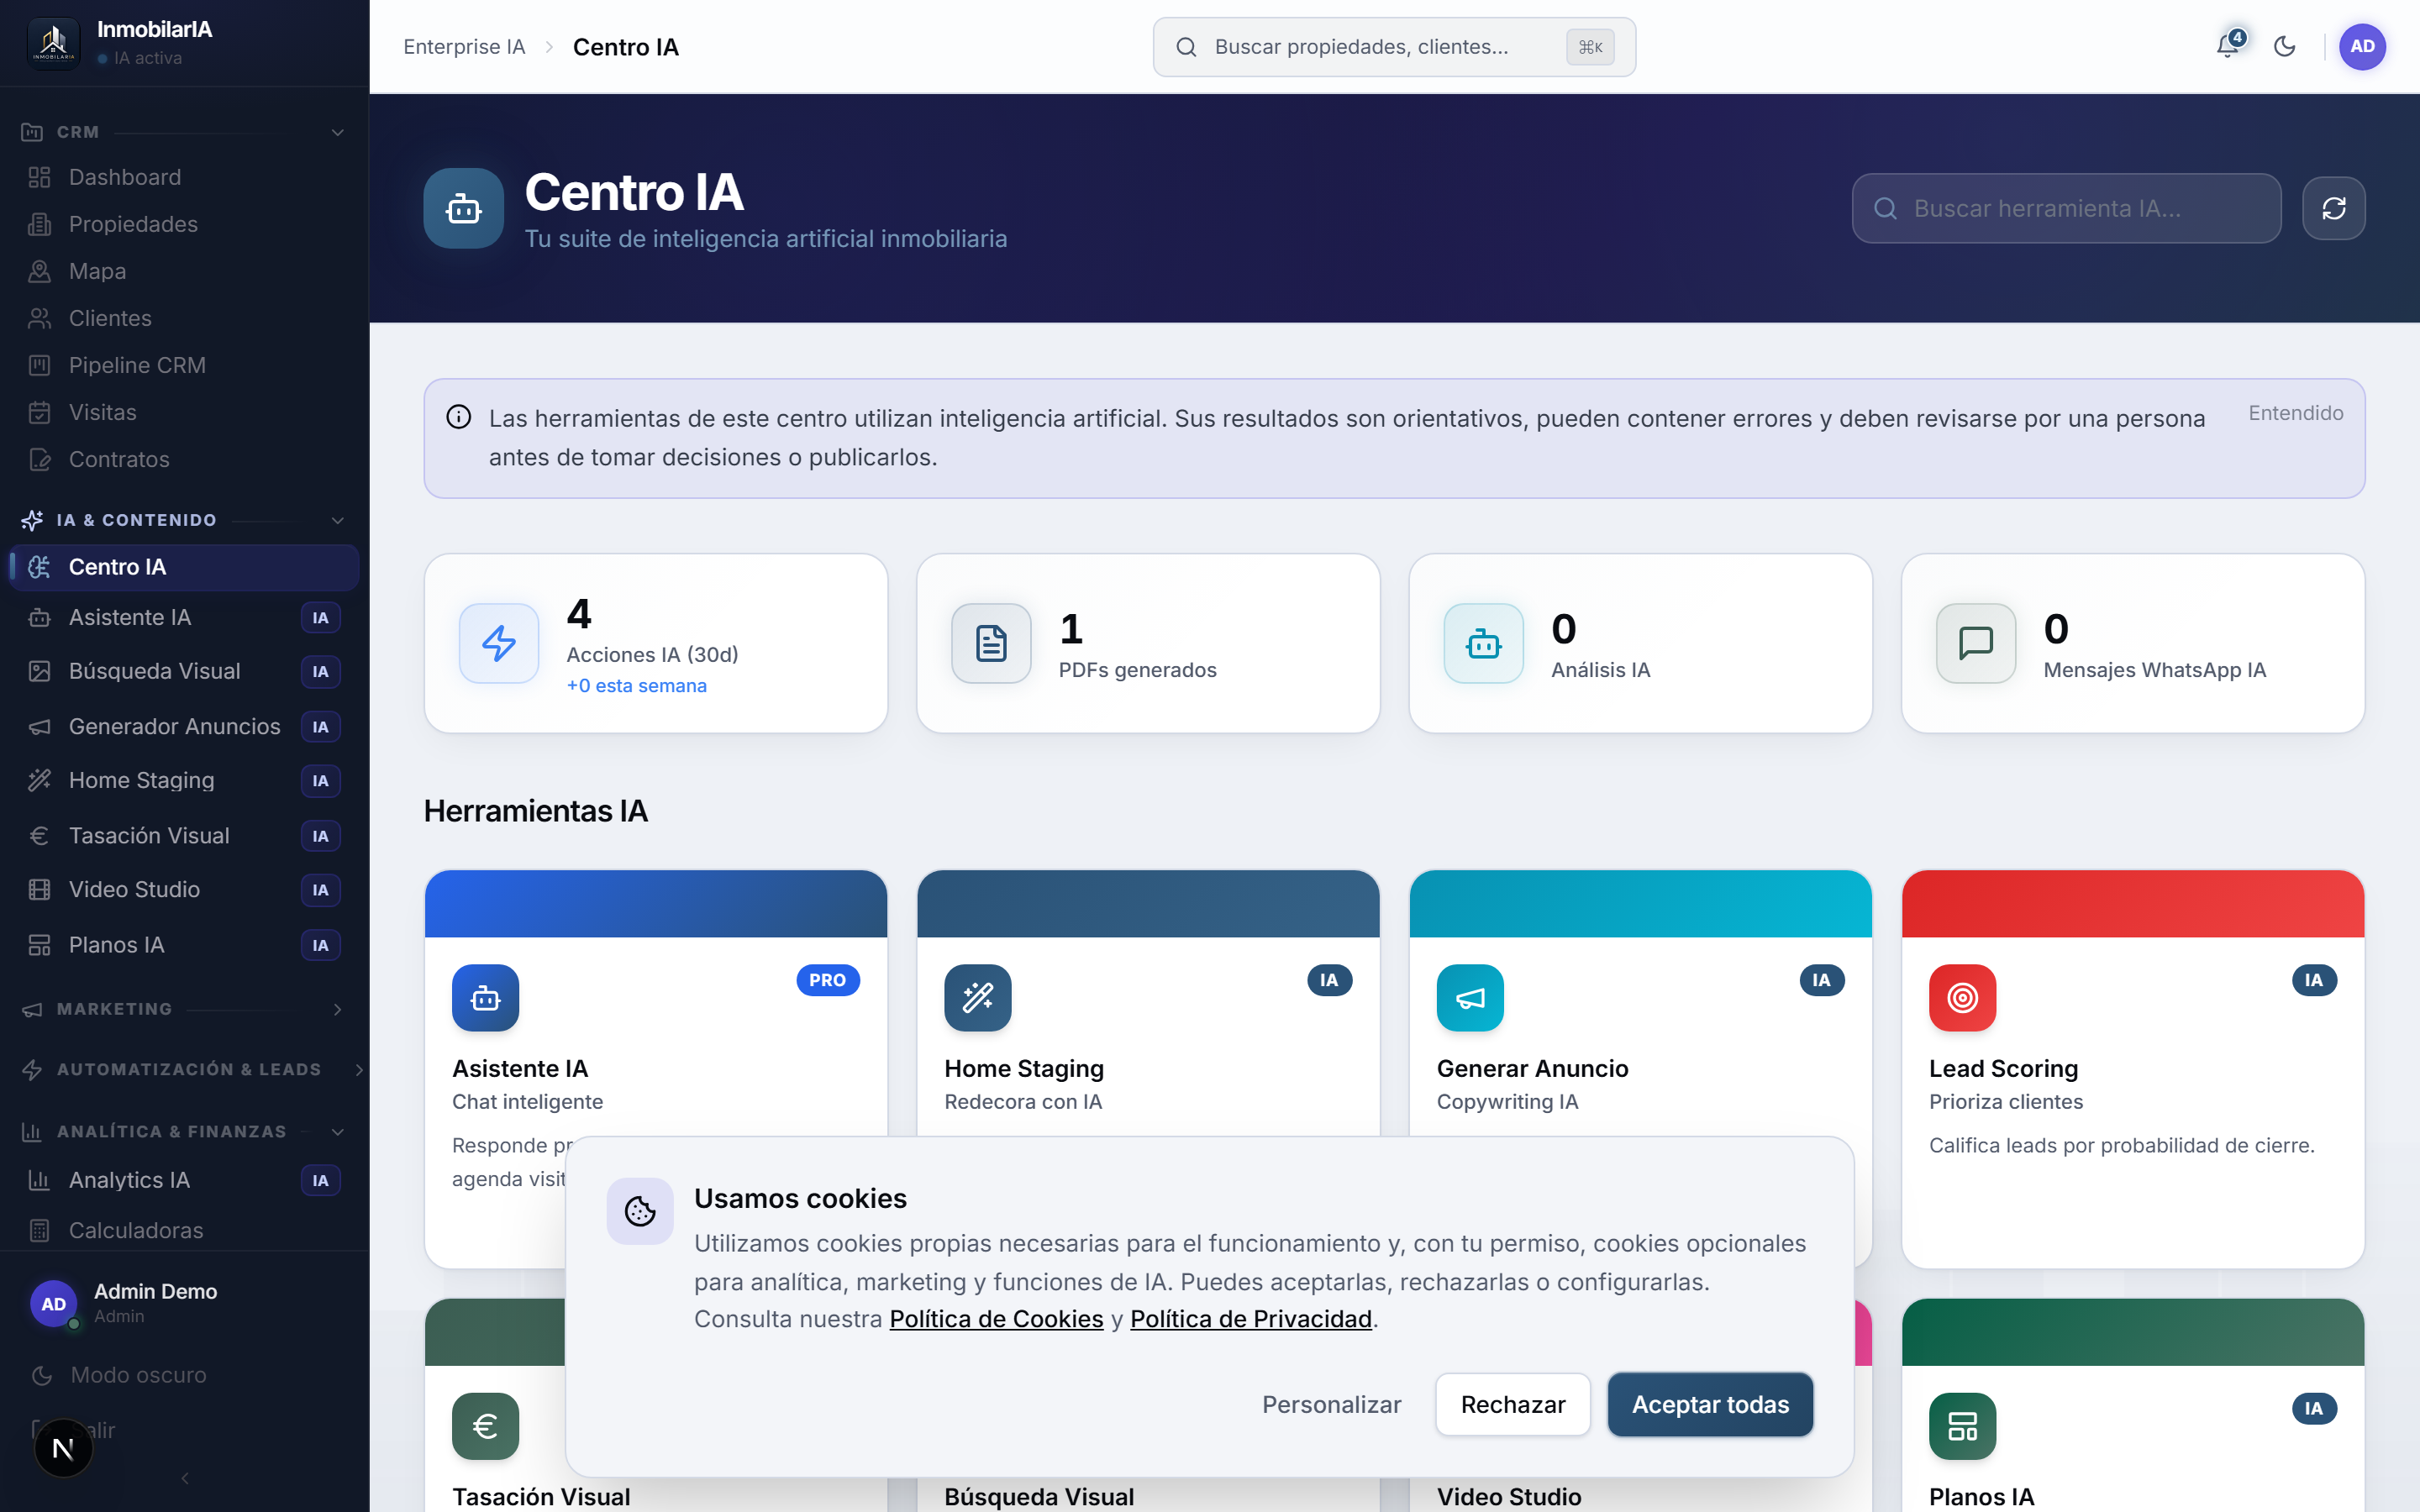Click the Tasación Visual euro icon card

485,1425
